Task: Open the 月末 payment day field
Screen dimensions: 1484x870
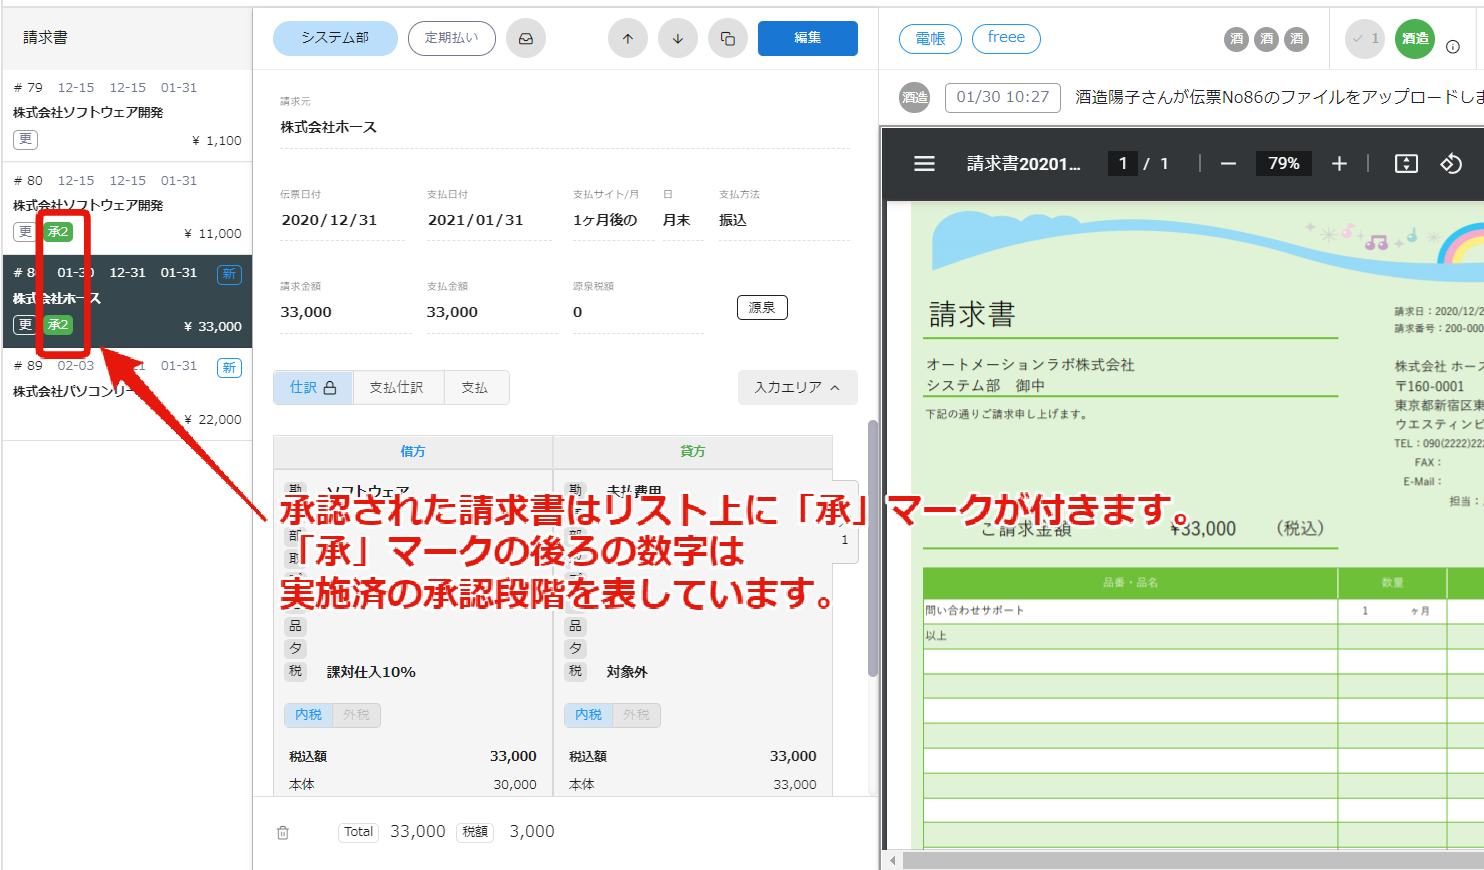Action: [683, 220]
